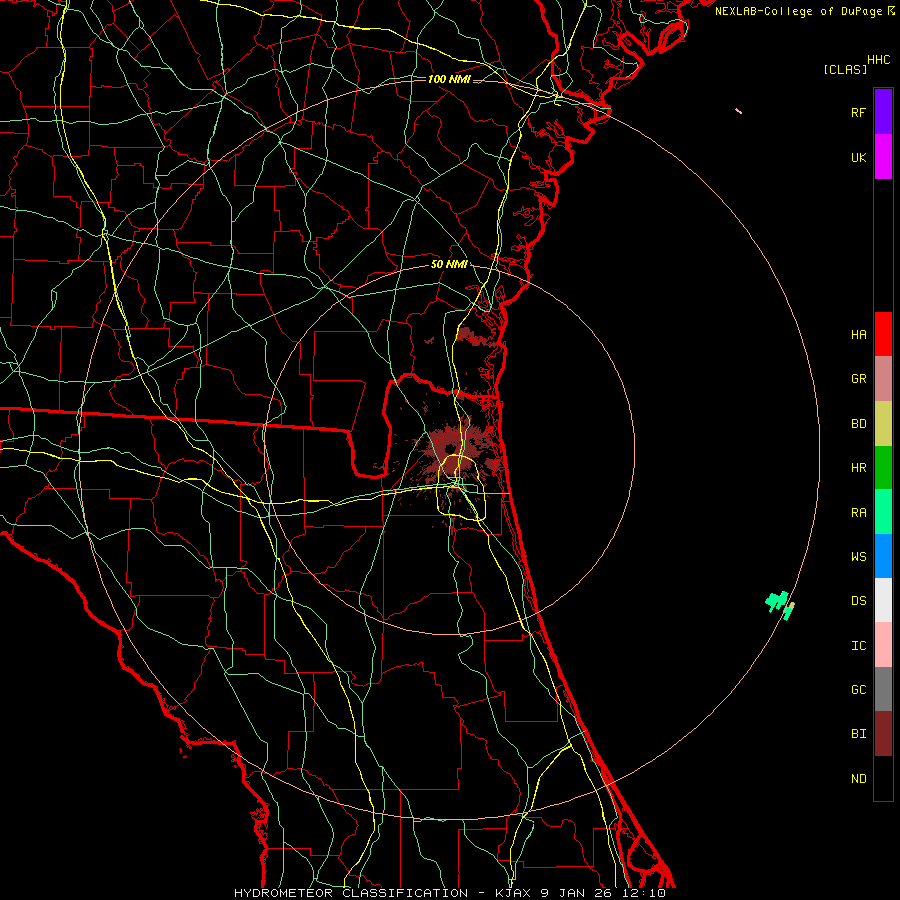Click the DS legend label

858,601
